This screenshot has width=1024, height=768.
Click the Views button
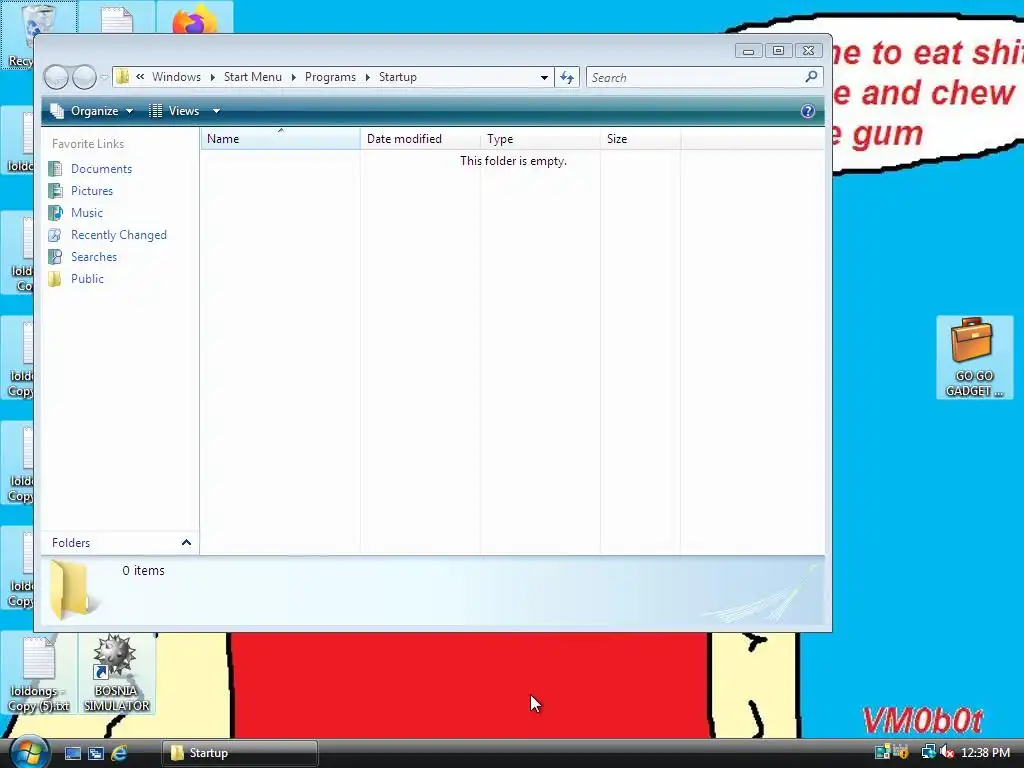174,111
